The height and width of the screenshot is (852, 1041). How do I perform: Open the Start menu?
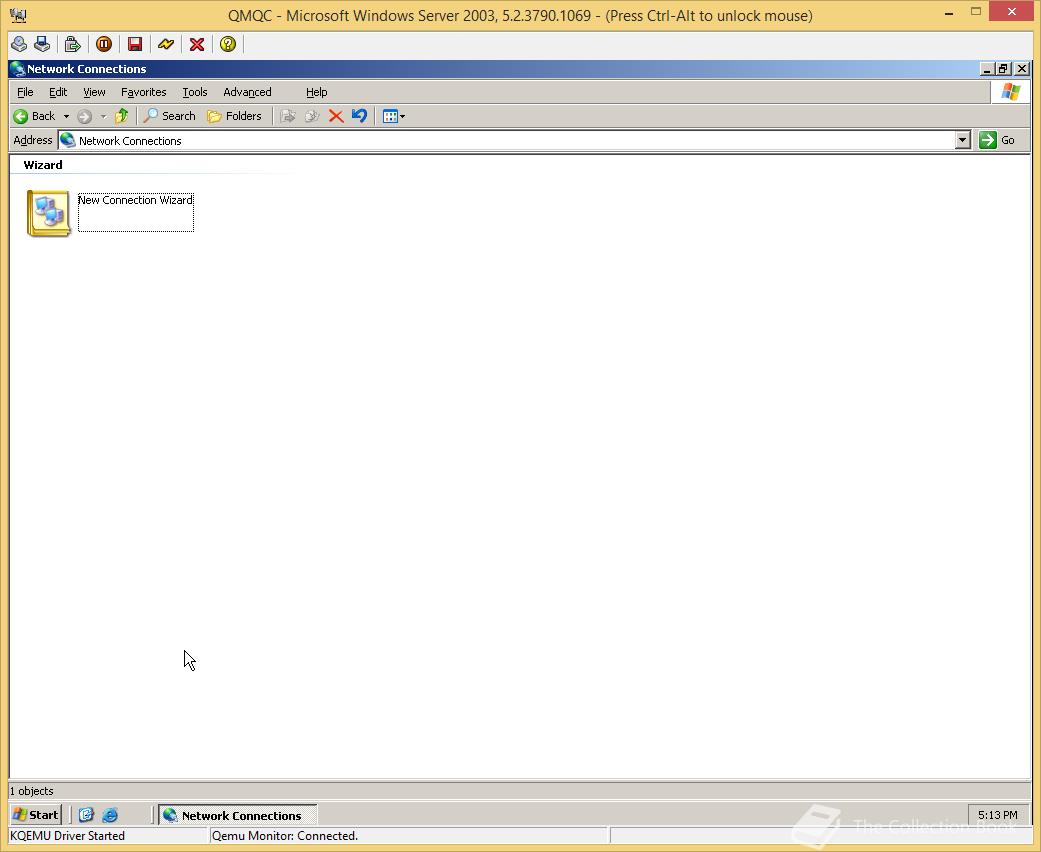(x=36, y=815)
